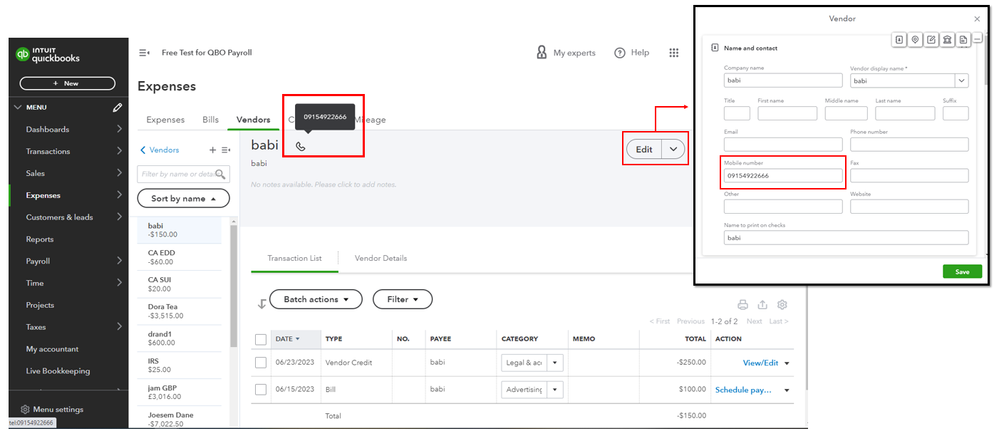The width and height of the screenshot is (999, 431).
Task: Click the Company name field
Action: click(783, 81)
